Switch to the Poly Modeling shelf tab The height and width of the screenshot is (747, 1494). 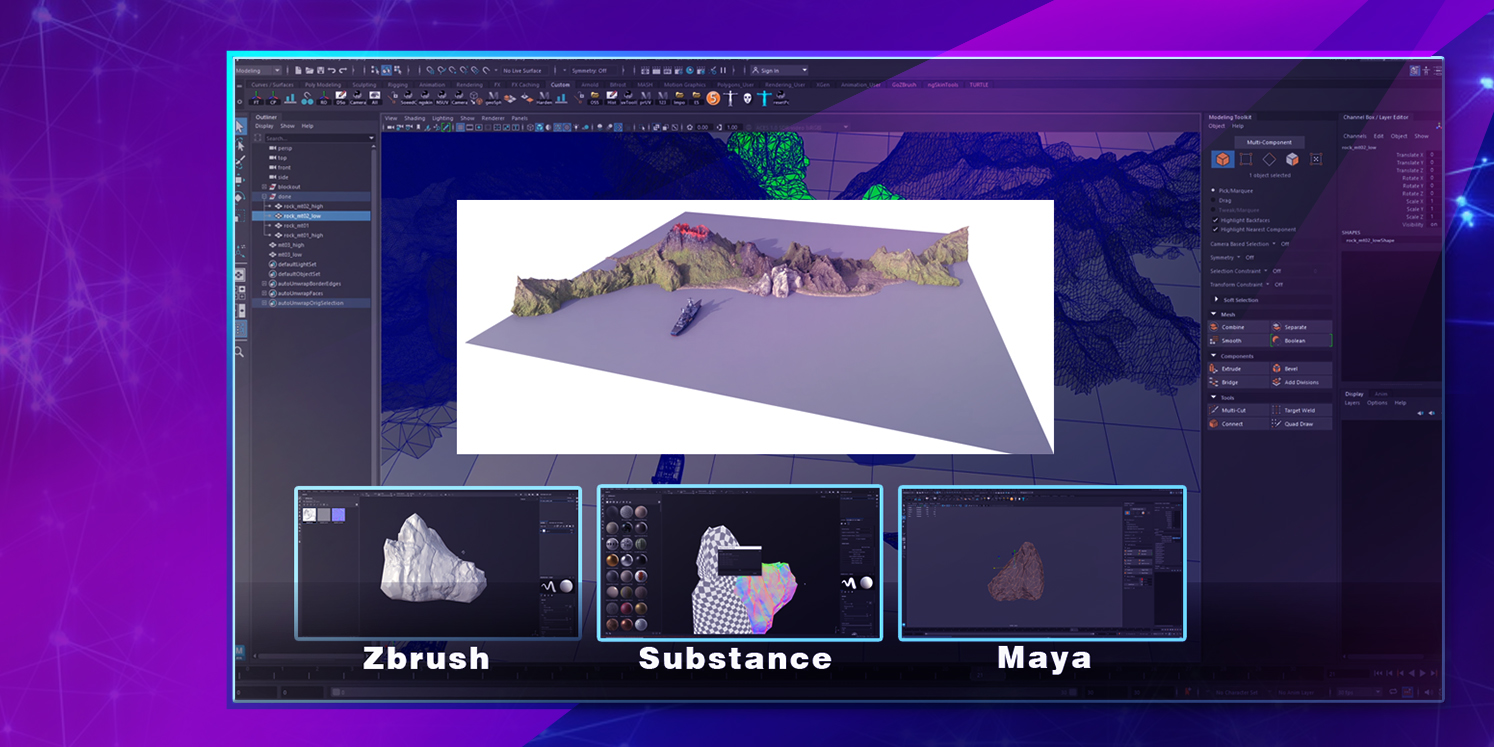click(x=322, y=86)
